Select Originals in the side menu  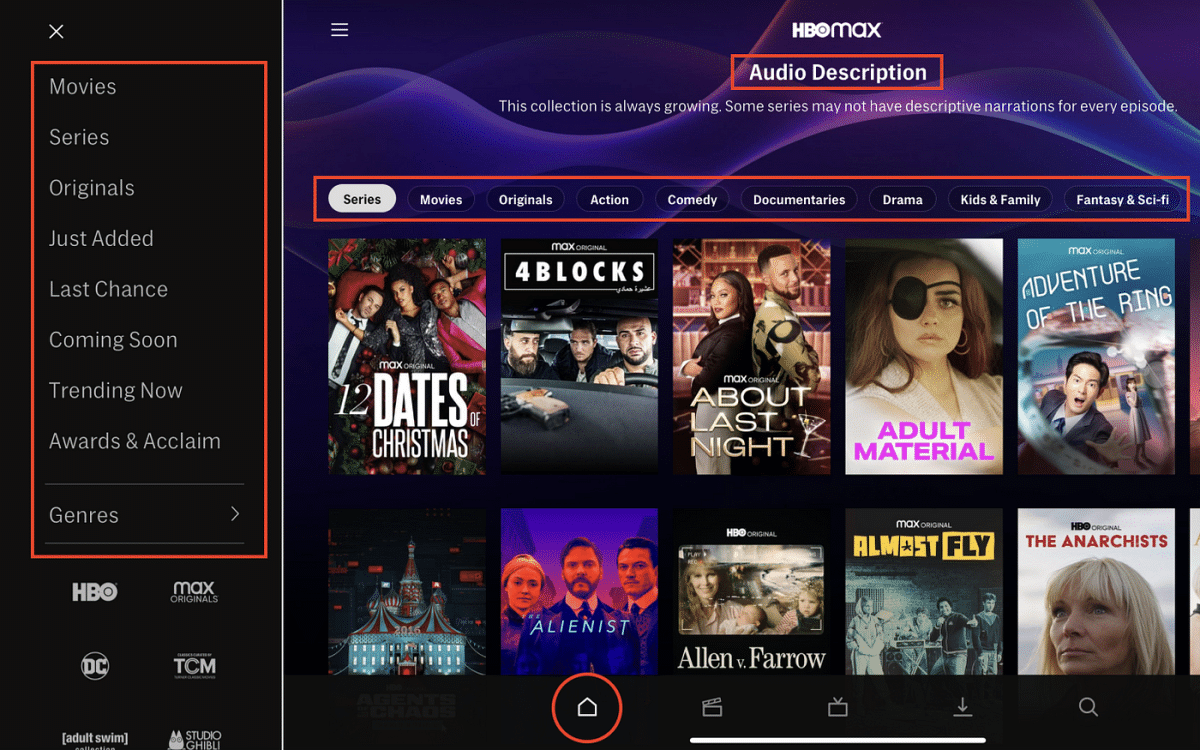[x=92, y=189]
